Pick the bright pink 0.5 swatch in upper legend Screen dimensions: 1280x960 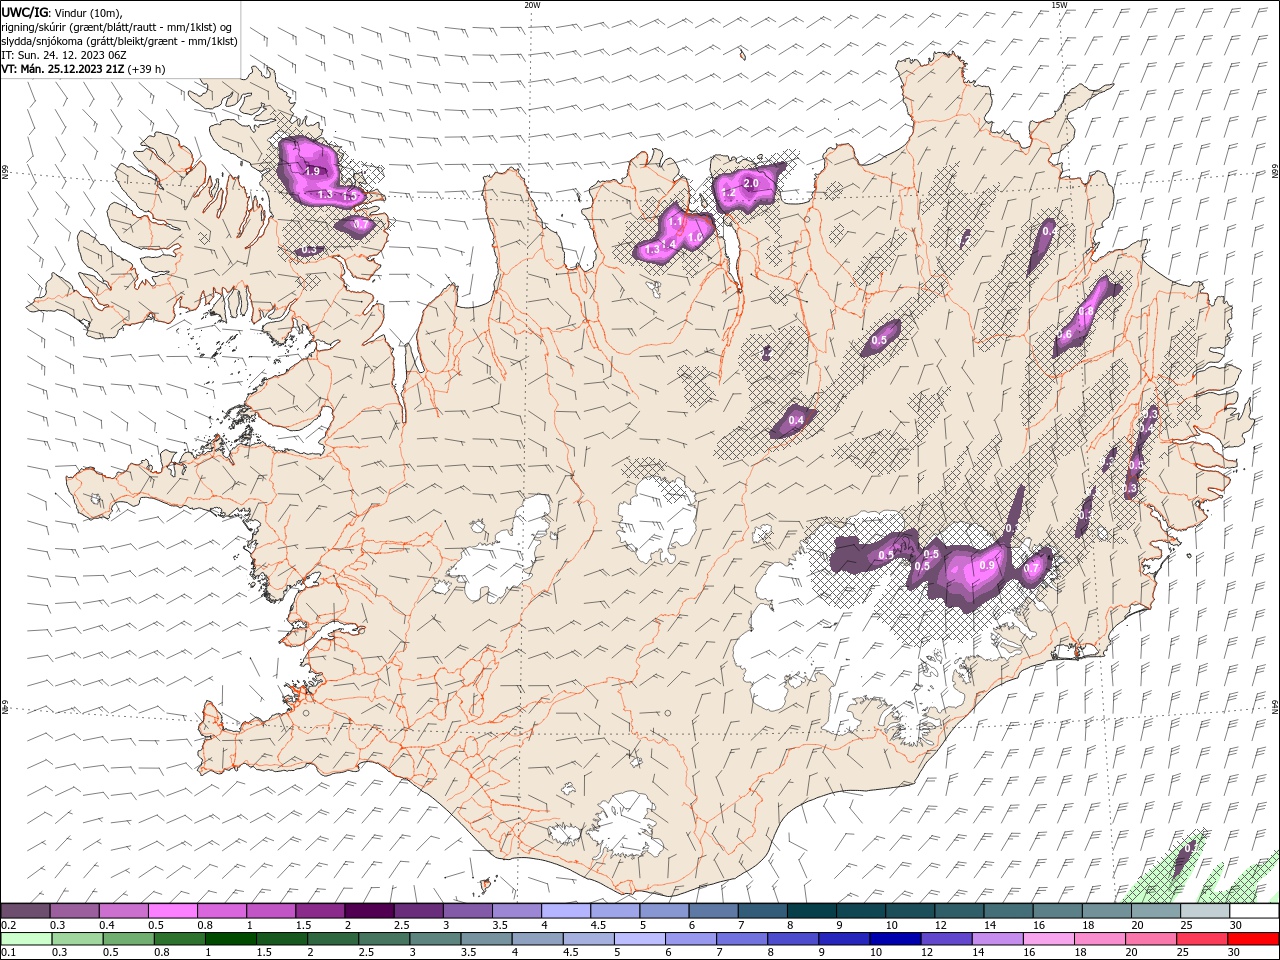pyautogui.click(x=172, y=911)
